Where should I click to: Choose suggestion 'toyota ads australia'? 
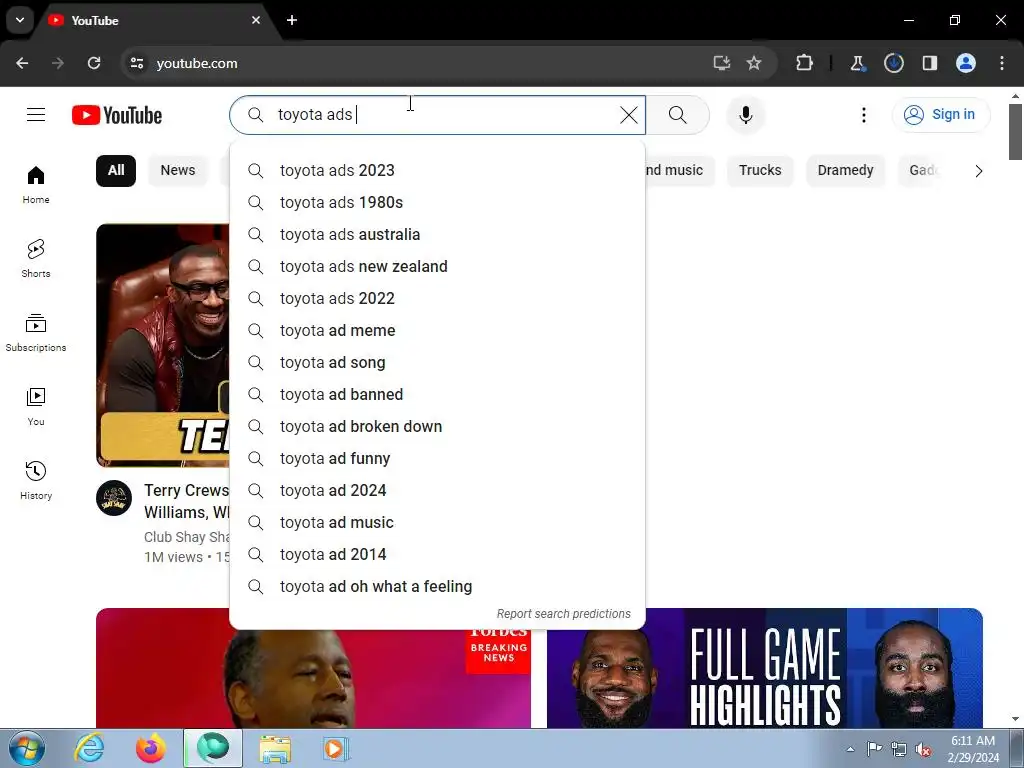[x=438, y=234]
